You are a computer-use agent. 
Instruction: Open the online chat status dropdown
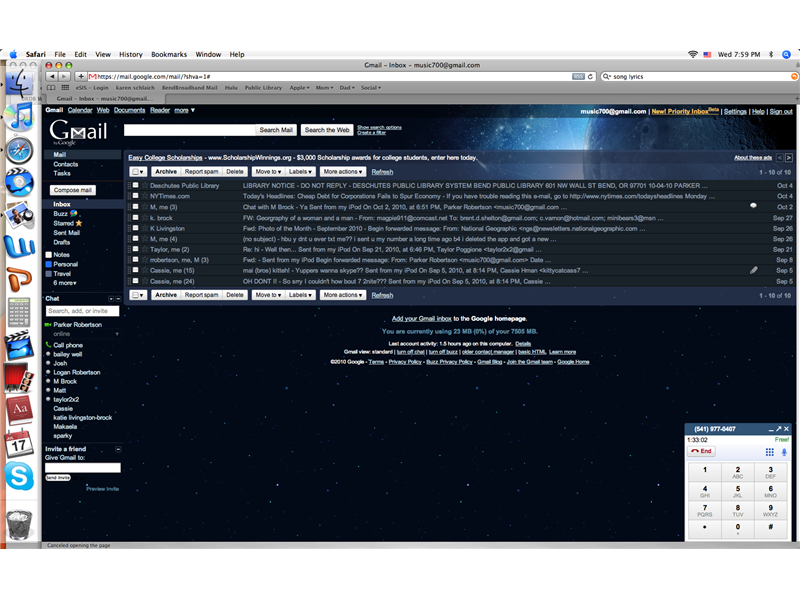point(117,334)
